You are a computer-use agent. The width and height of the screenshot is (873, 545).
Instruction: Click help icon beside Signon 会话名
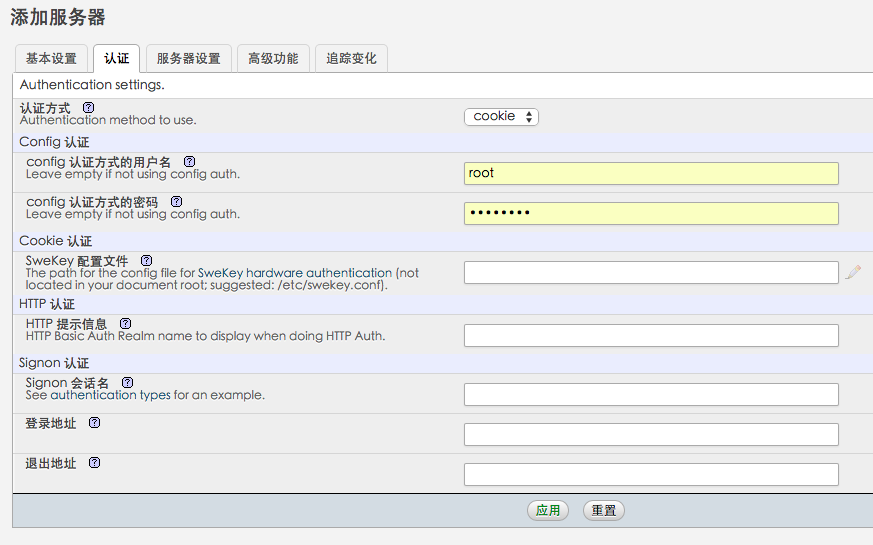click(127, 382)
